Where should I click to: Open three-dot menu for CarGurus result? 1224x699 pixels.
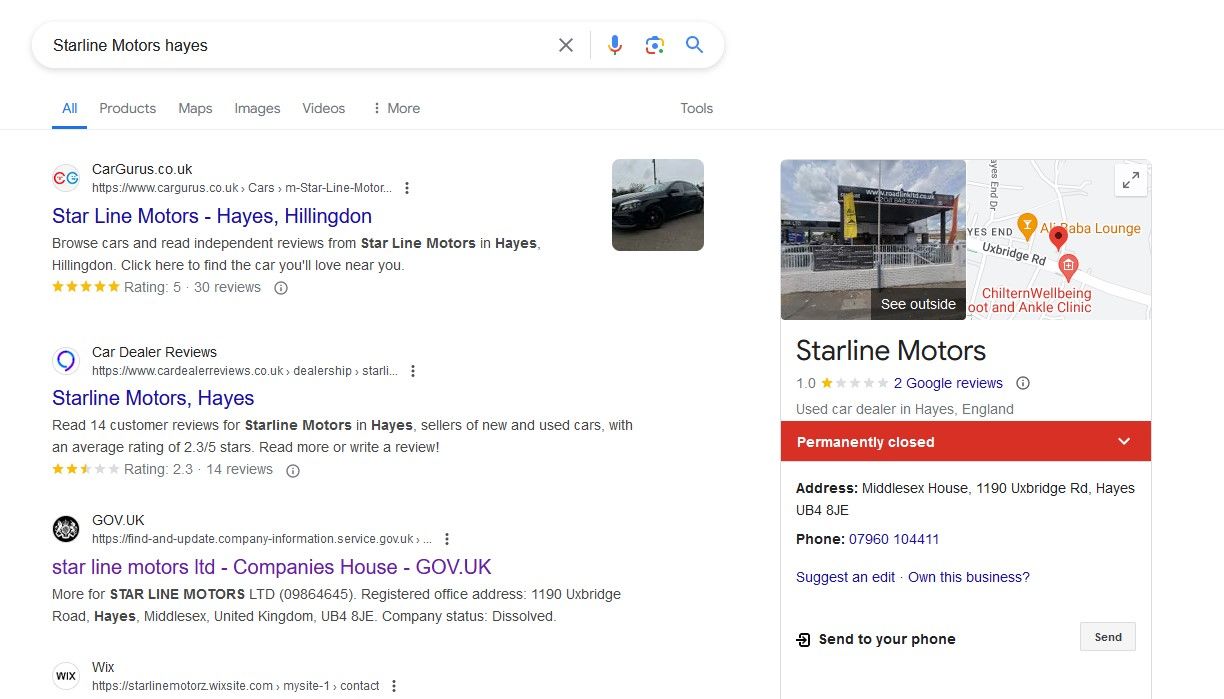[407, 188]
